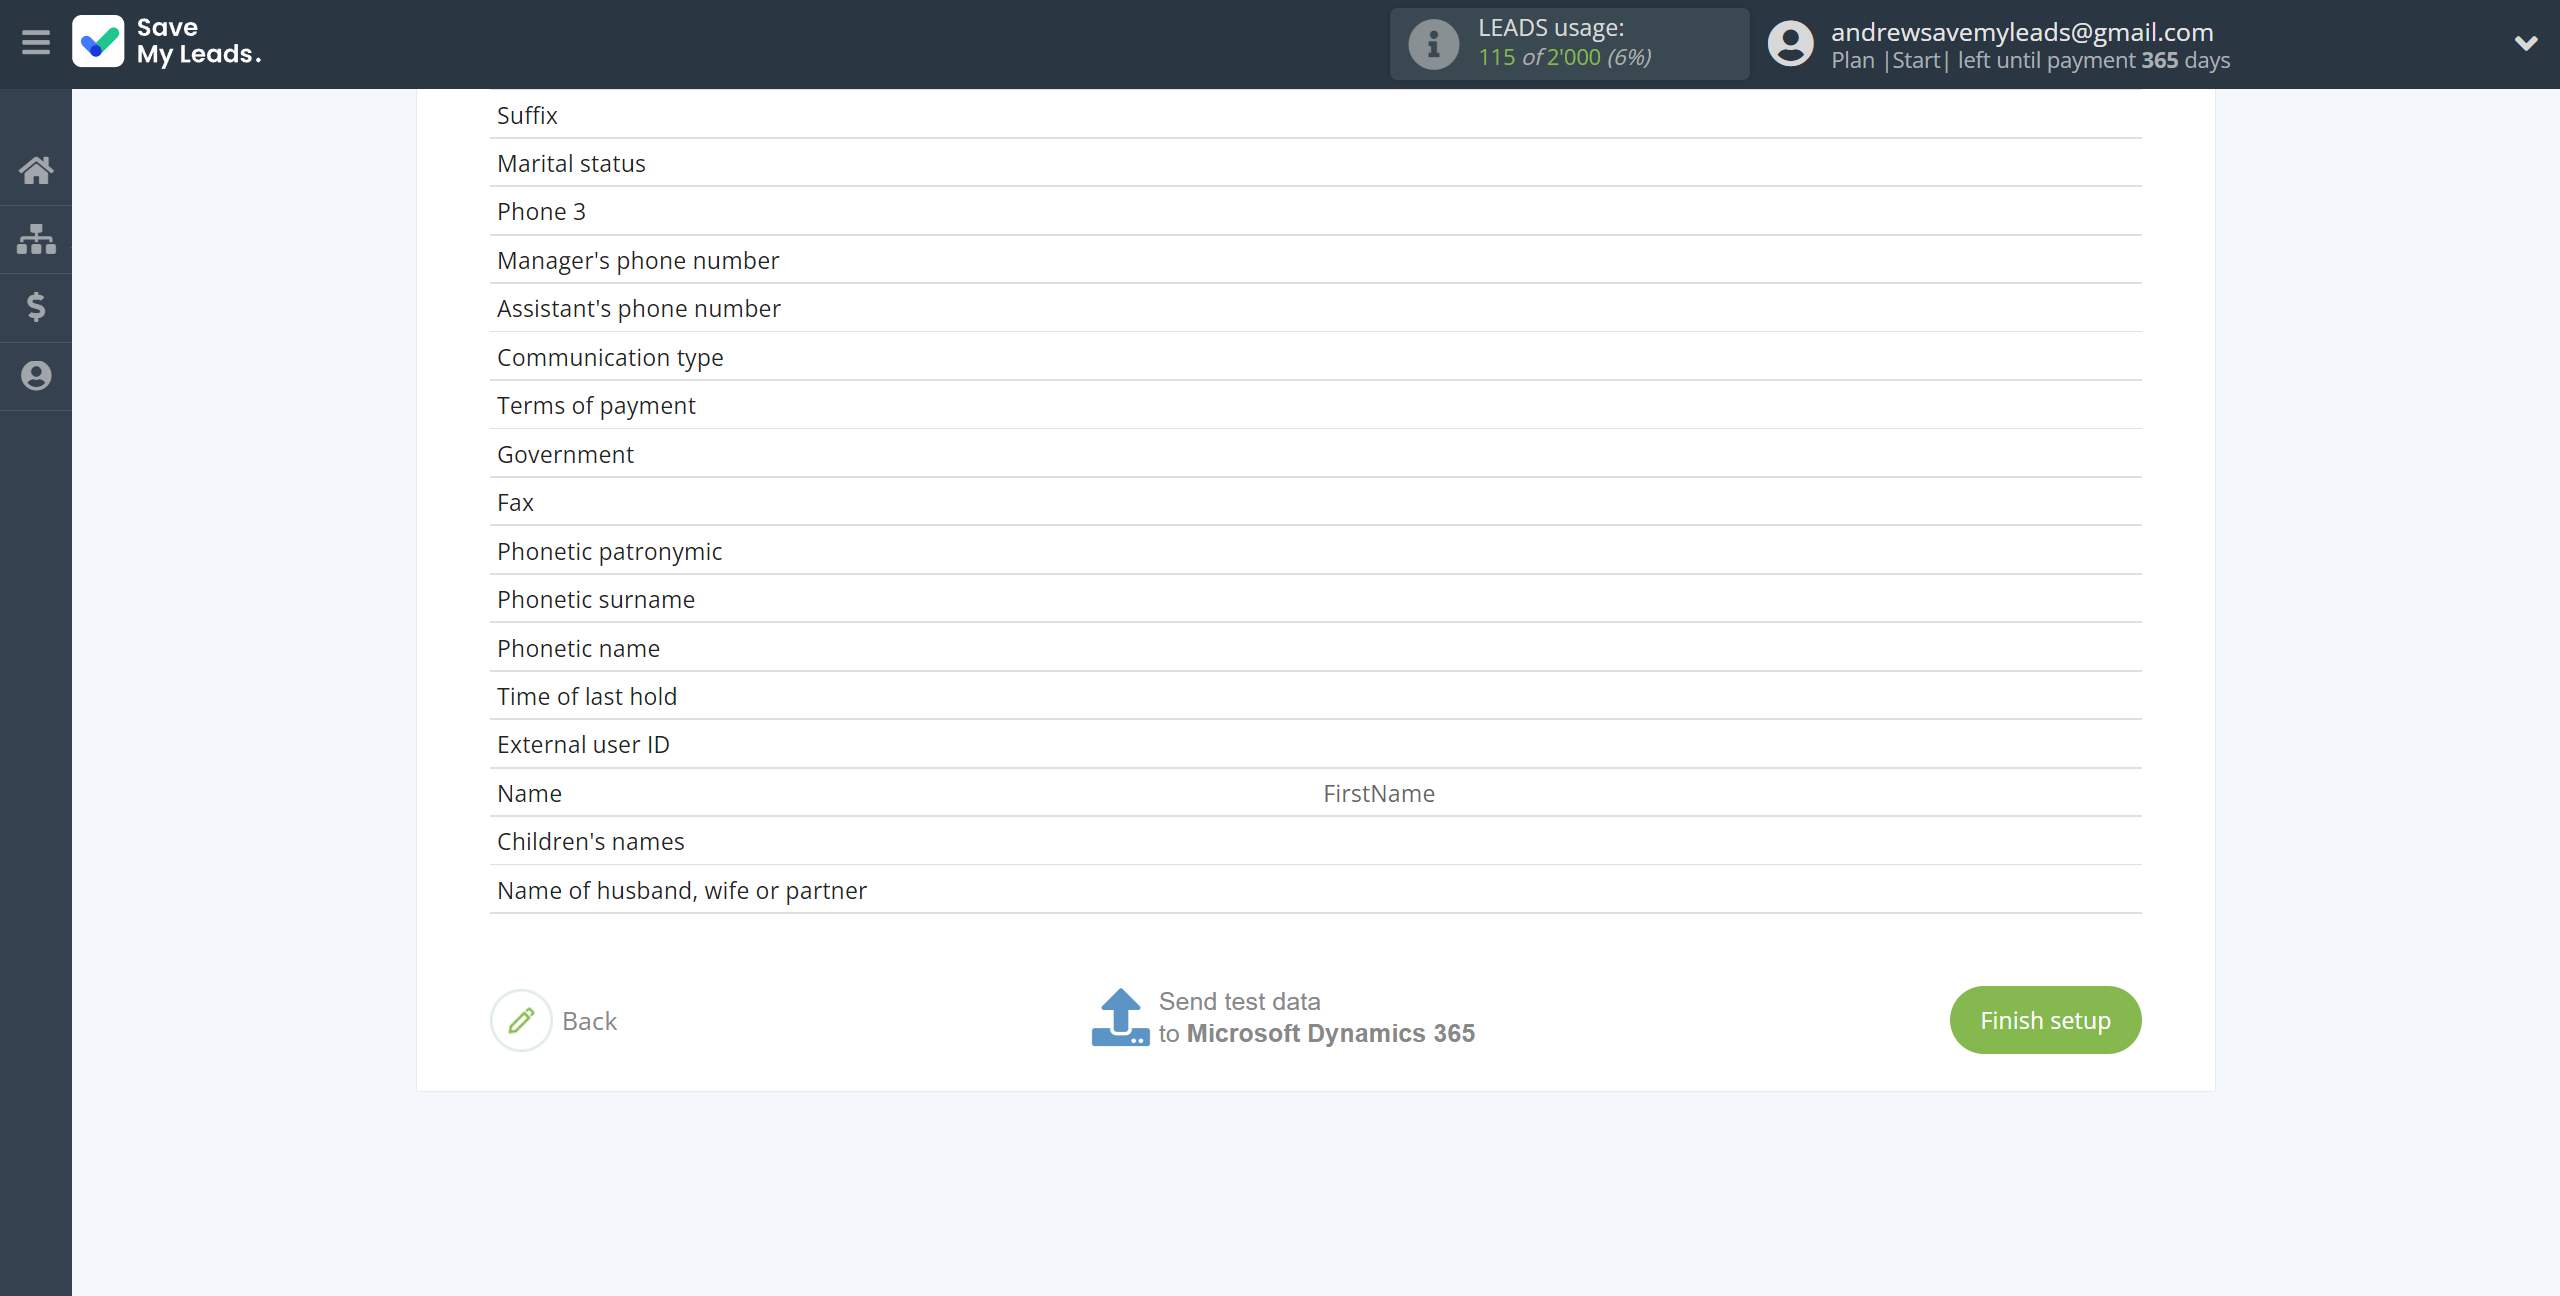Expand the account dropdown chevron
Image resolution: width=2560 pixels, height=1296 pixels.
coord(2526,43)
